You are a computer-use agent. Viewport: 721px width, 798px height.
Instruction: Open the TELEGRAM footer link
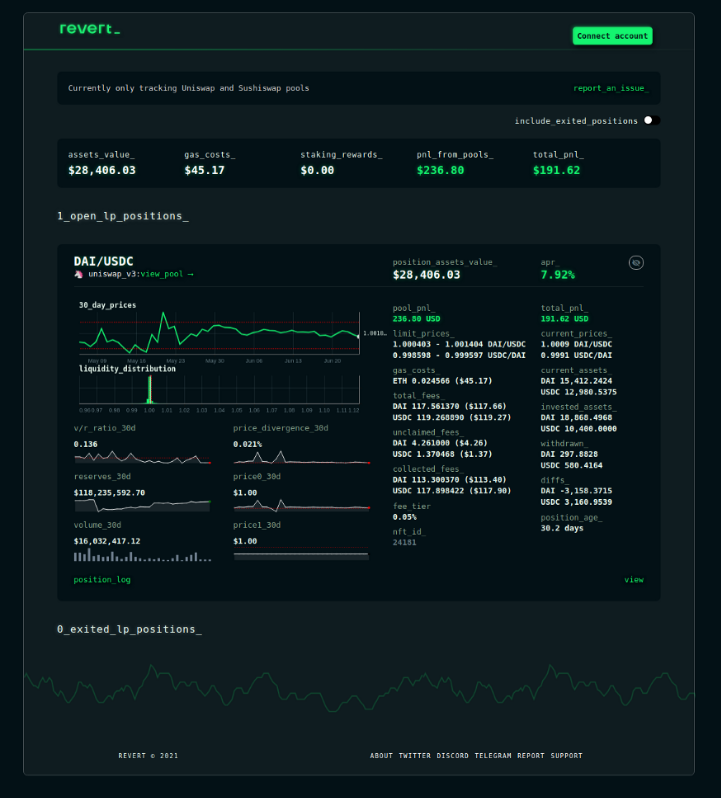click(493, 756)
